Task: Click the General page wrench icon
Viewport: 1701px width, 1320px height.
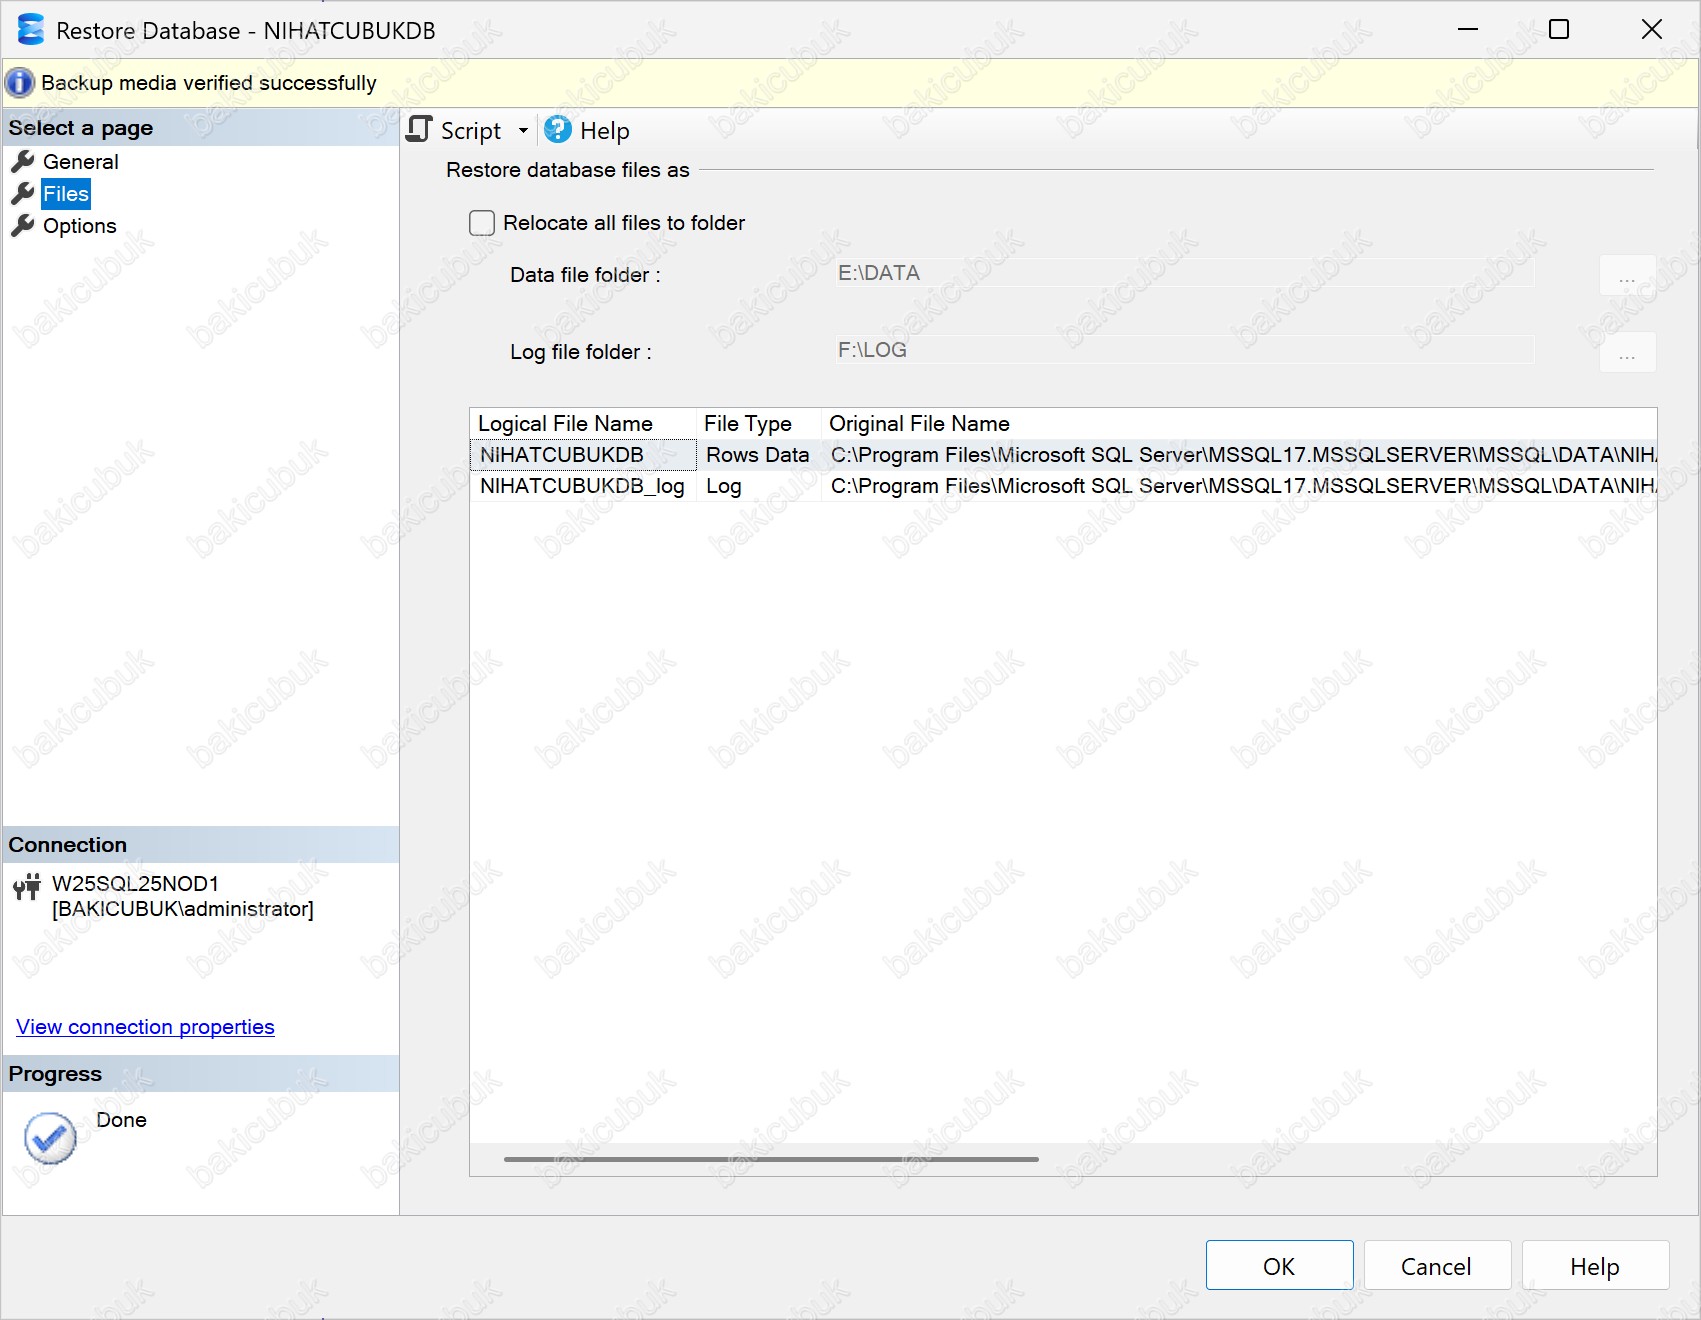Action: pos(23,162)
